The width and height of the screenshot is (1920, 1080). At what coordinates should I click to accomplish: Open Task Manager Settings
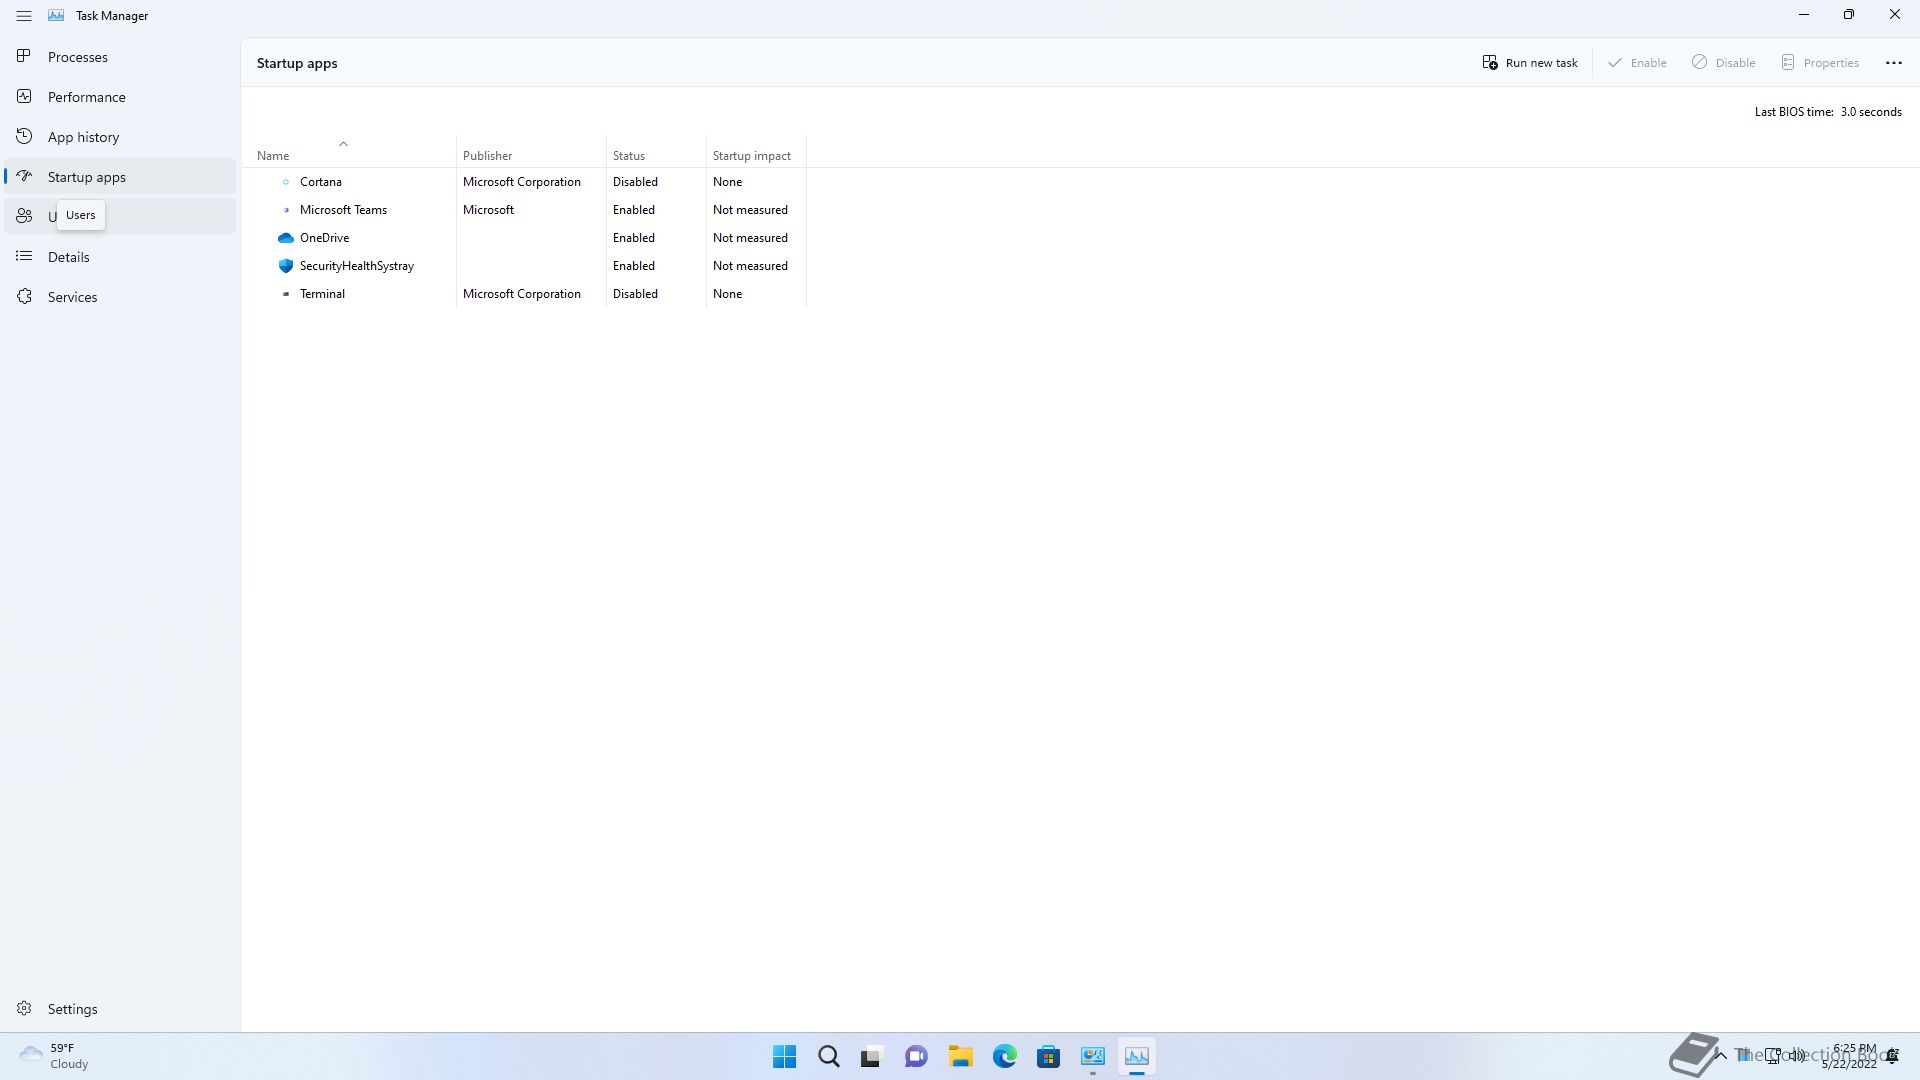tap(120, 1009)
